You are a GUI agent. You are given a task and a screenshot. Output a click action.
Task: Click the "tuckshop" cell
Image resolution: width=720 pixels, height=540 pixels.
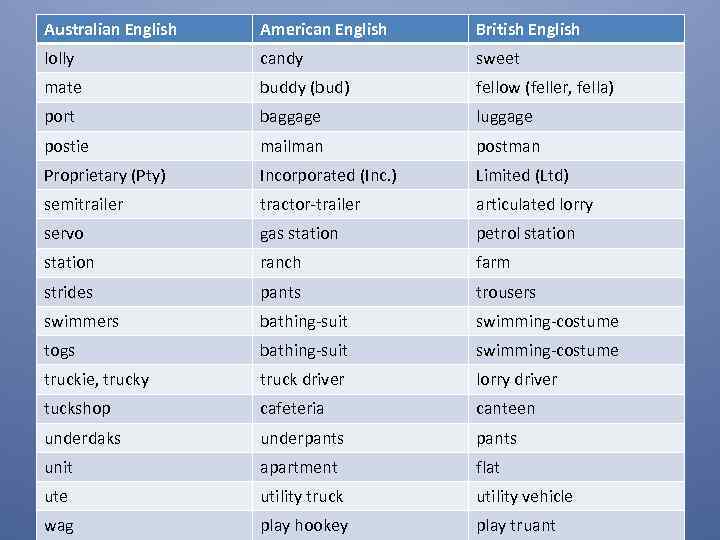77,408
